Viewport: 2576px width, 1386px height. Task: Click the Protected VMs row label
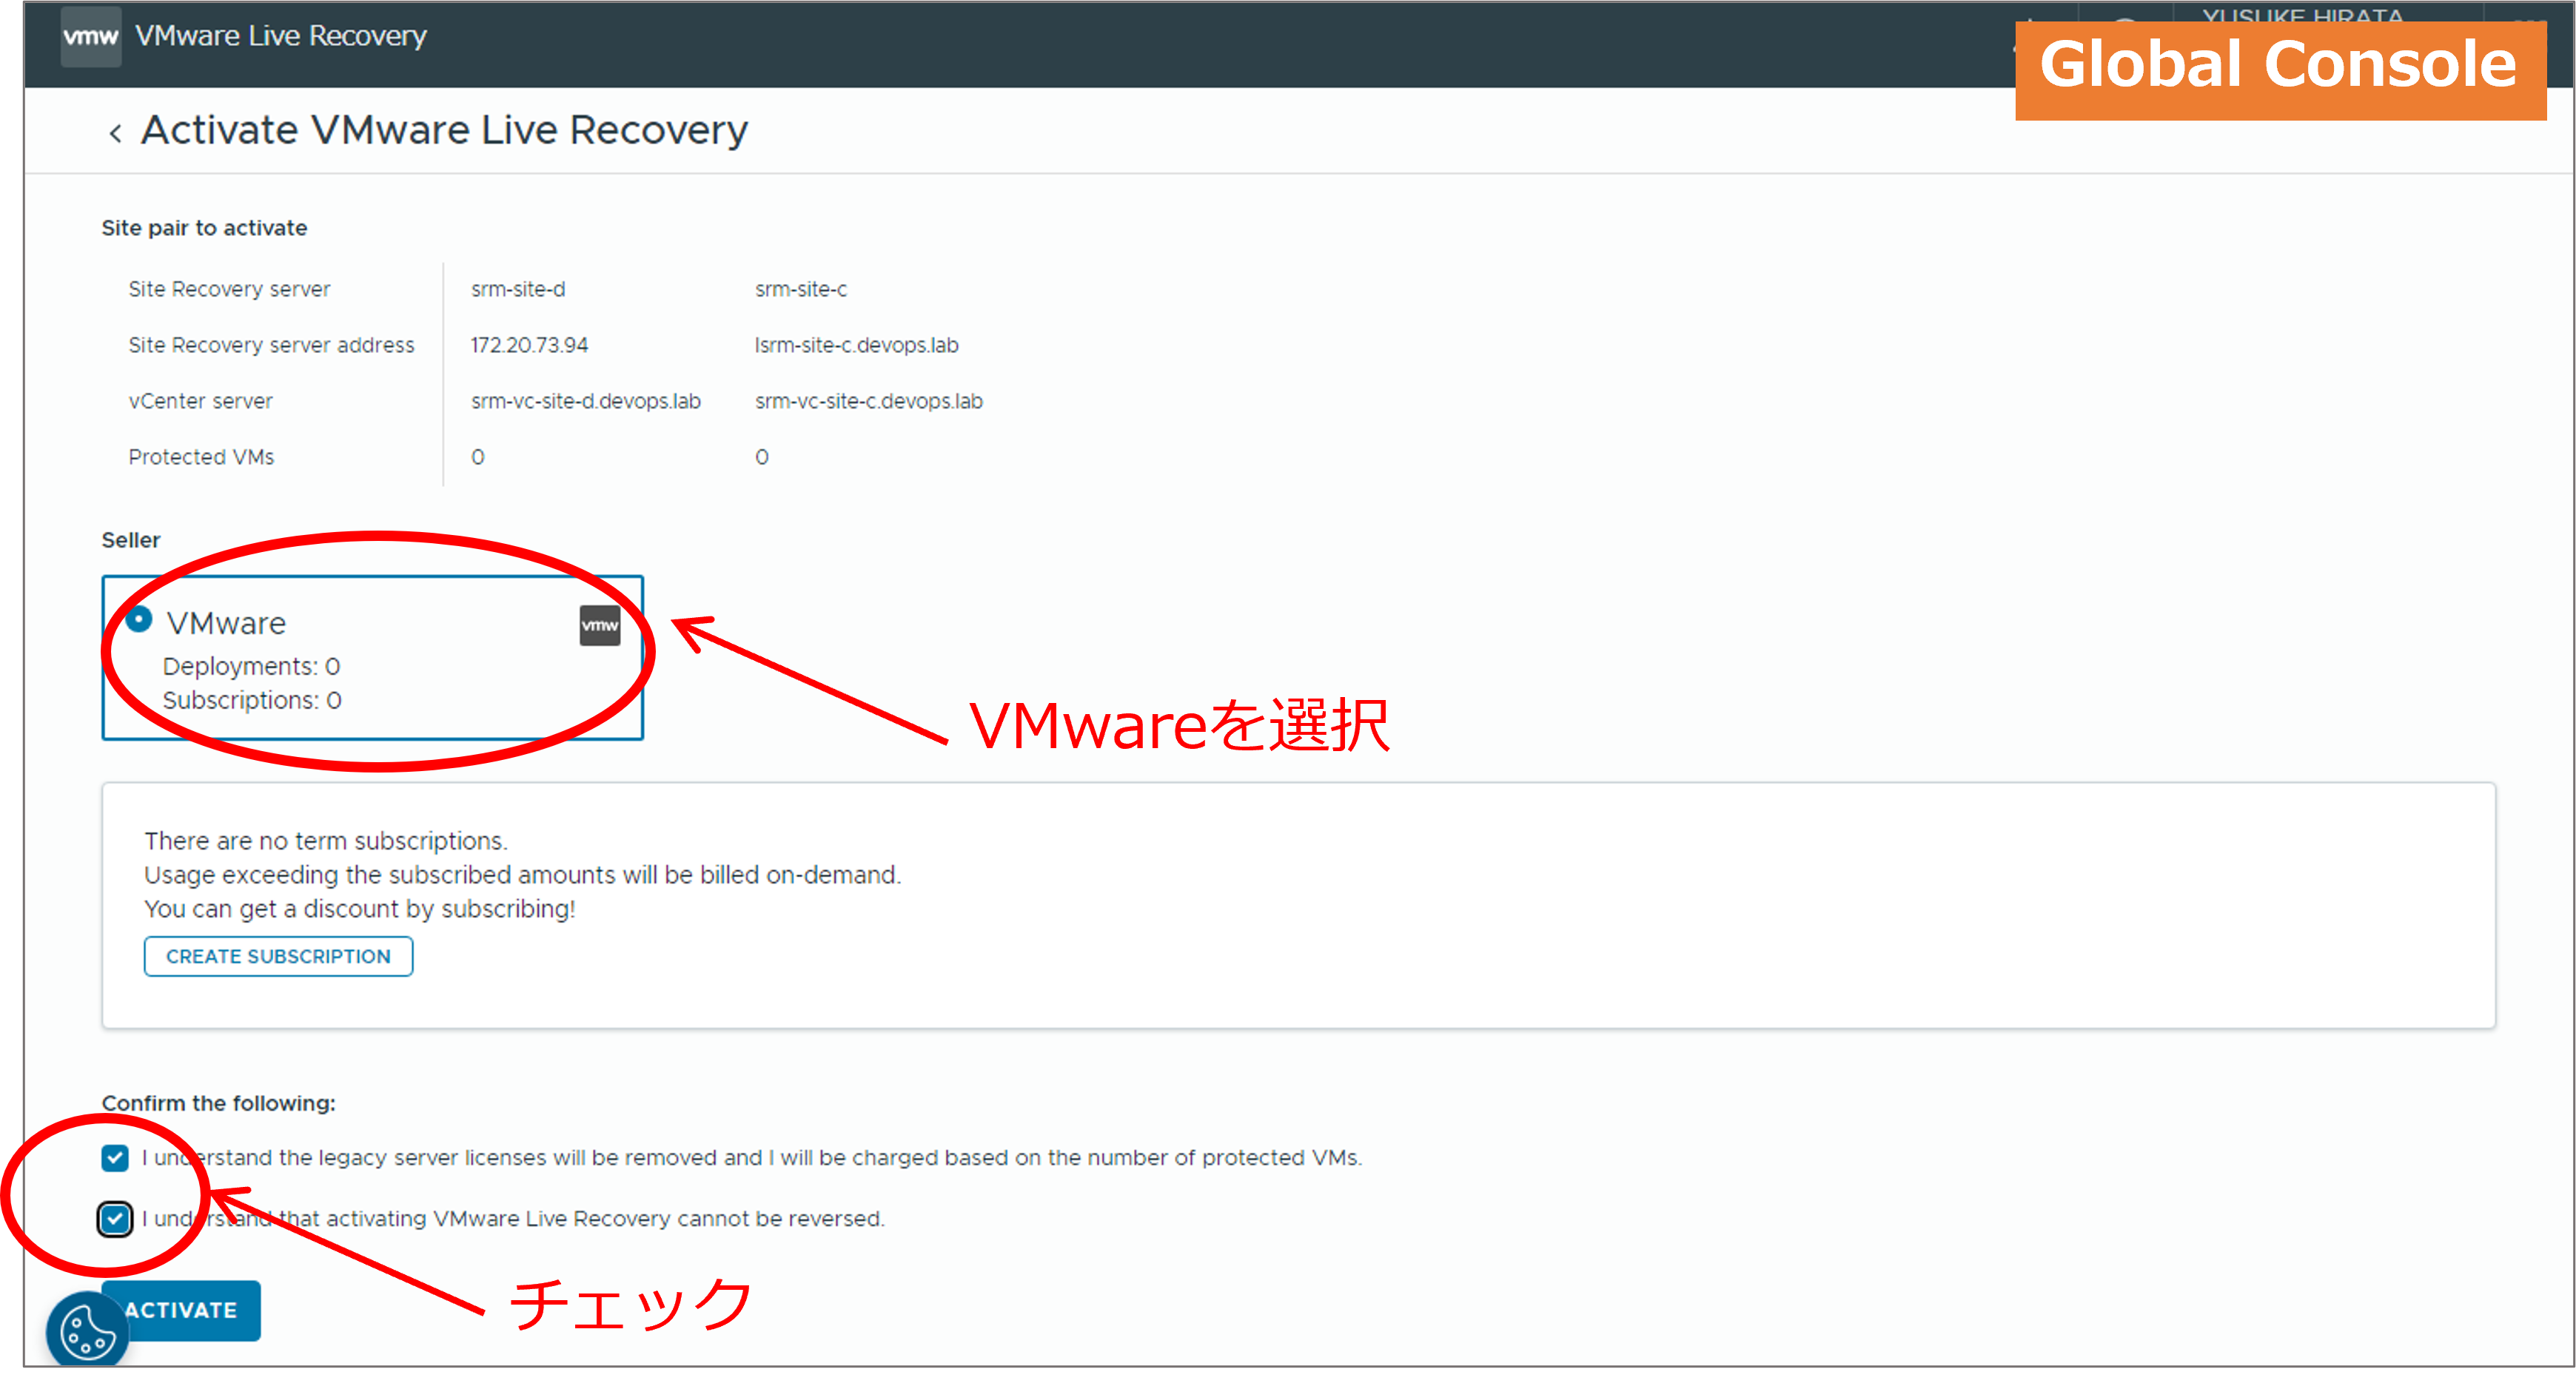[201, 457]
